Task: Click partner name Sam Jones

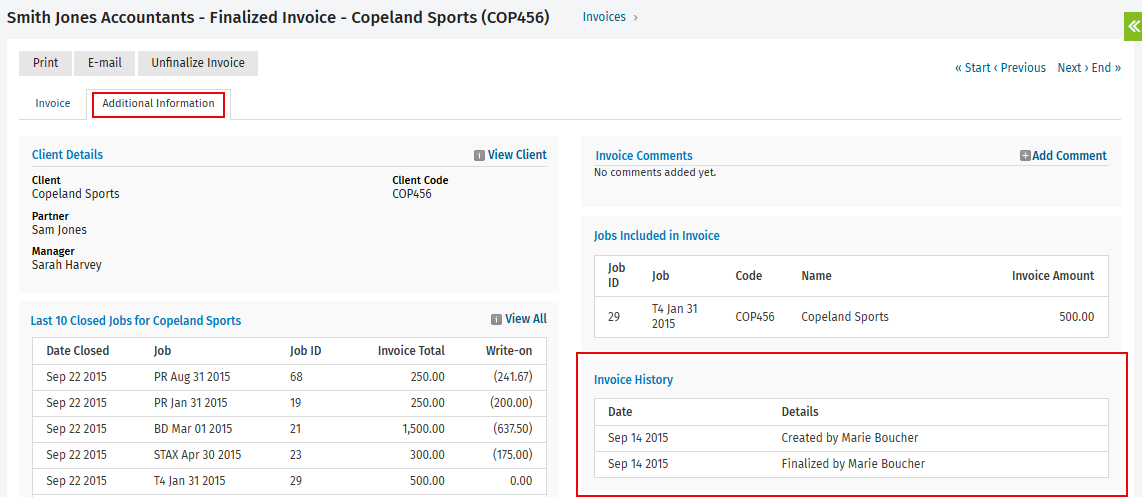Action: pos(59,230)
